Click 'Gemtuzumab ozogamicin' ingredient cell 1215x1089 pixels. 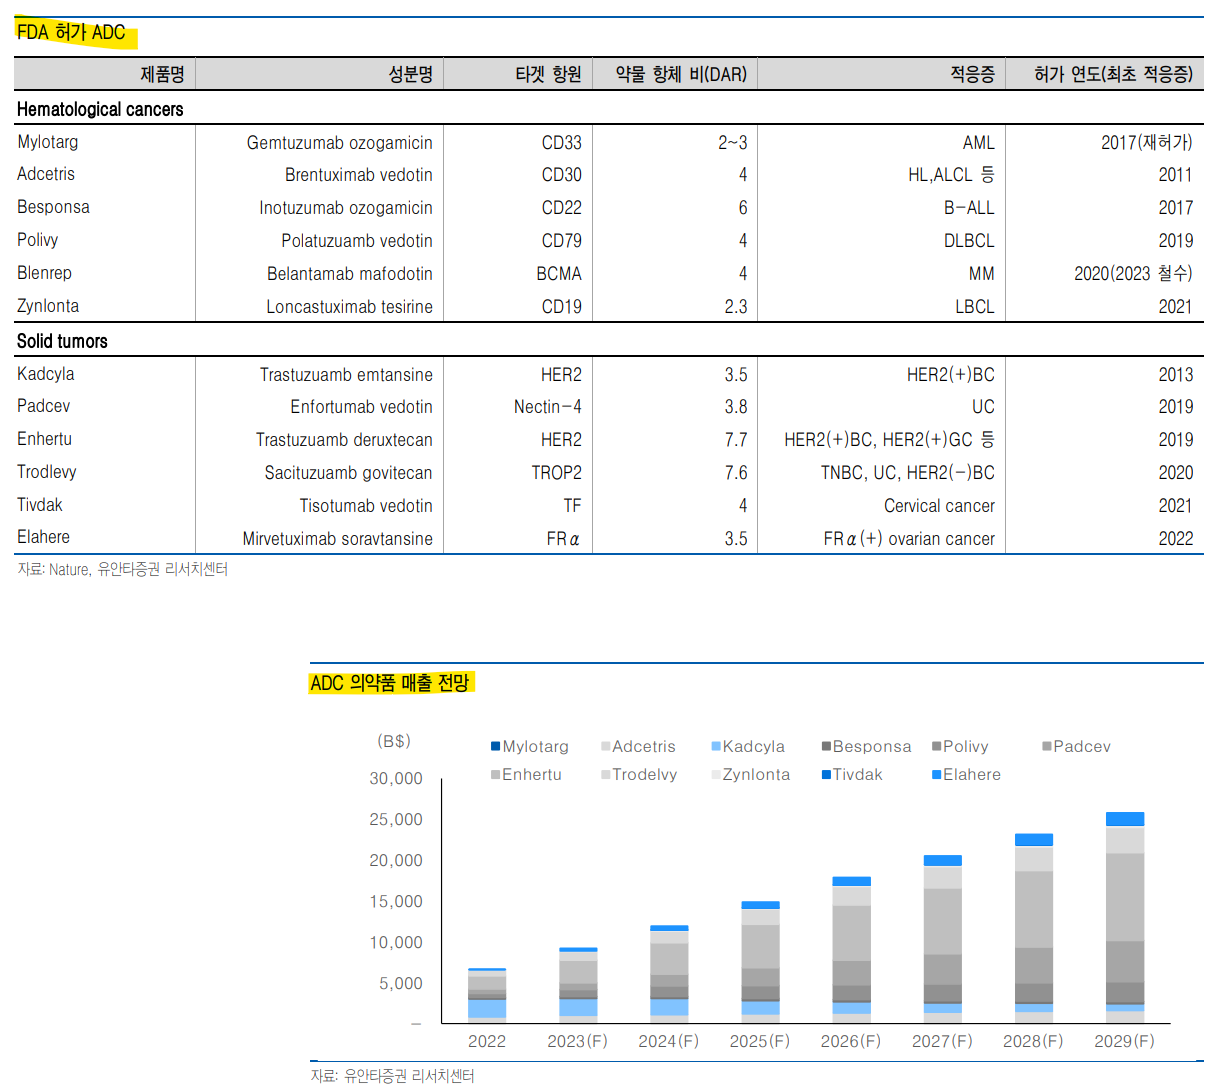(x=340, y=143)
